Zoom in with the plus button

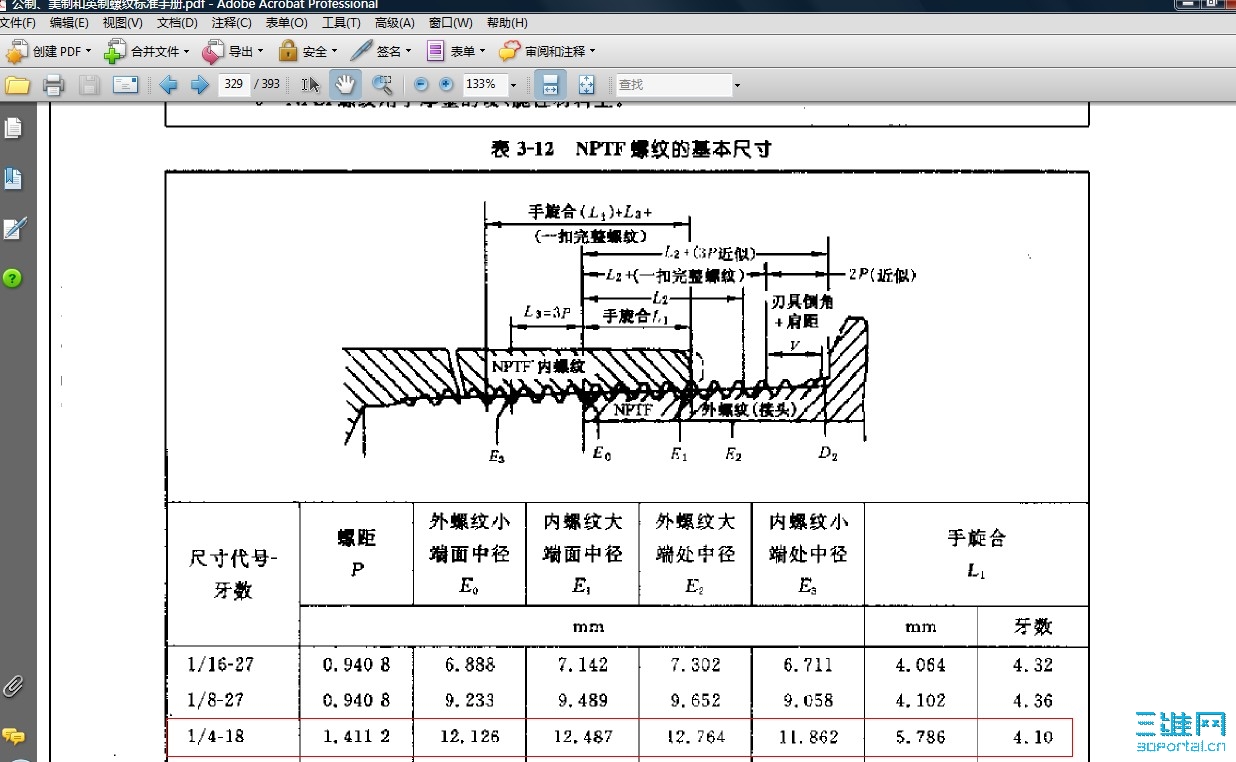pyautogui.click(x=446, y=85)
